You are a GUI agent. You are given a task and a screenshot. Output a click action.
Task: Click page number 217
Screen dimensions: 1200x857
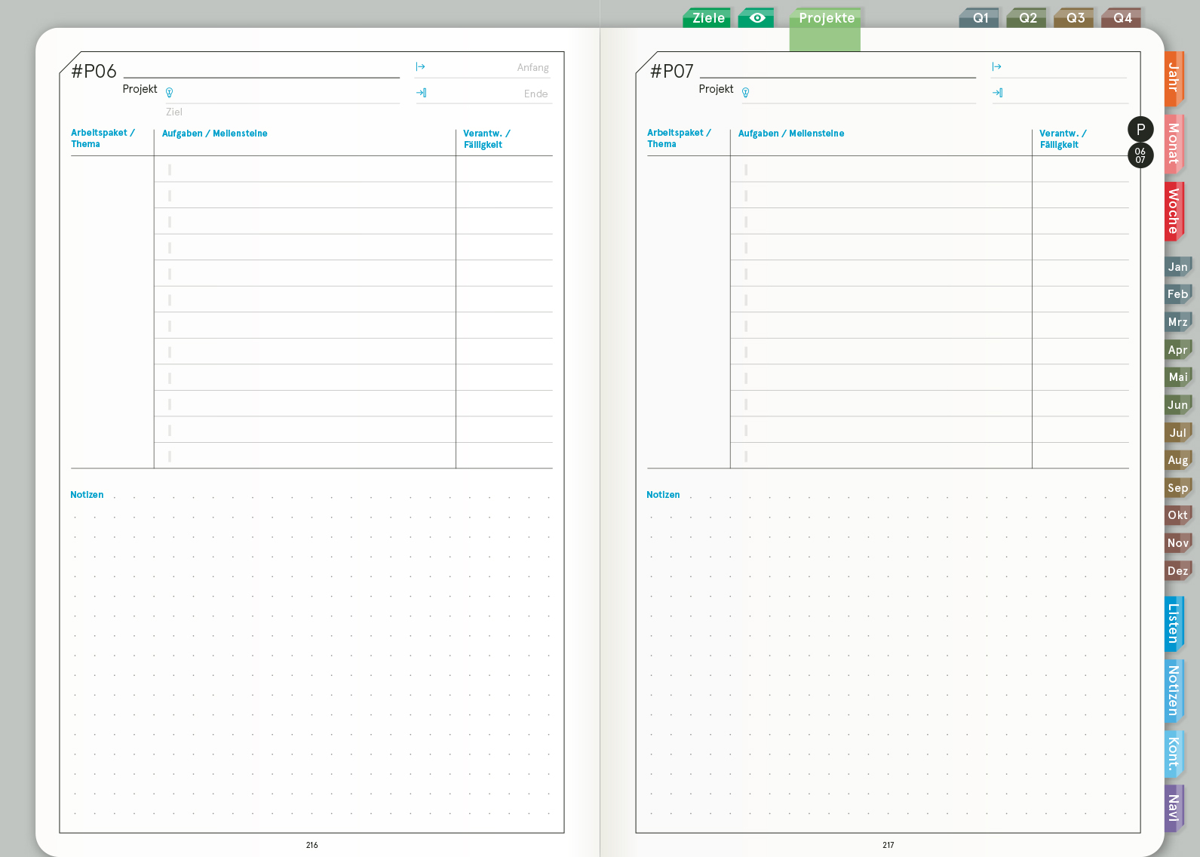pos(888,845)
